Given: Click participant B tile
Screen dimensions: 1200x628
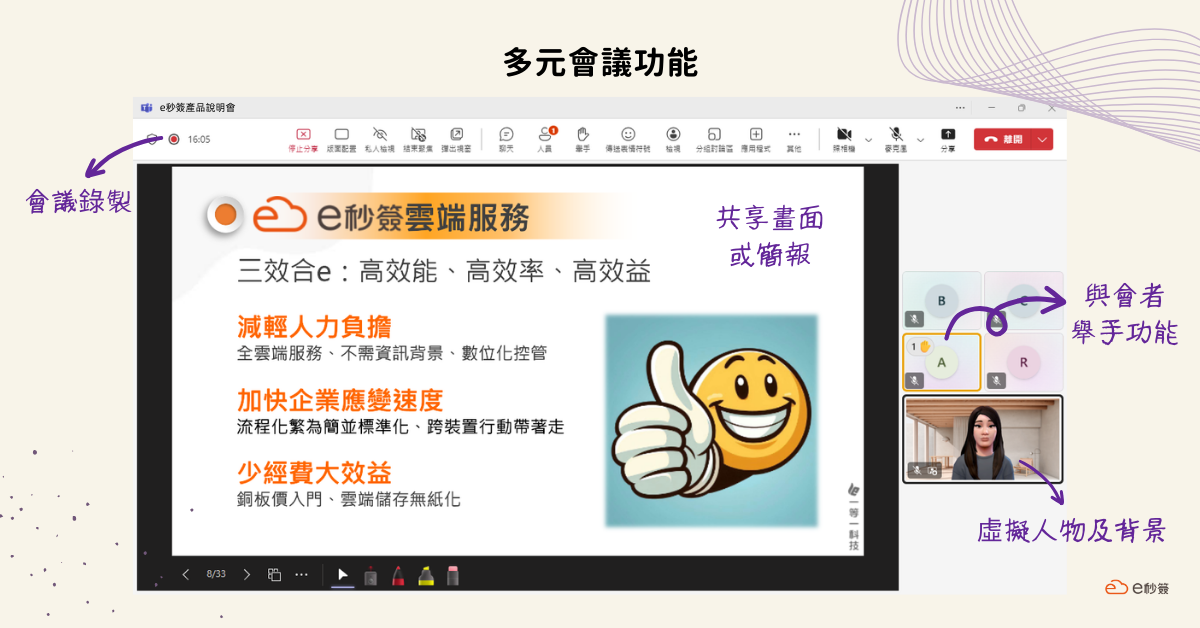Looking at the screenshot, I should tap(941, 300).
